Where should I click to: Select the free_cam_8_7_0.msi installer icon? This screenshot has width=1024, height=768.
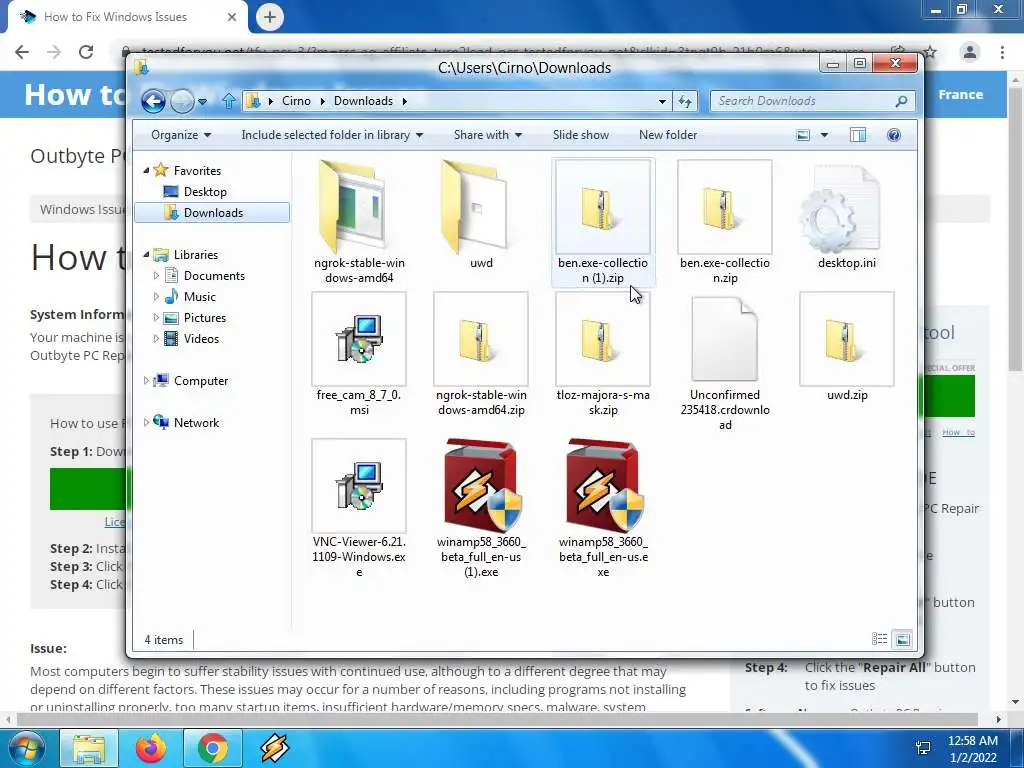(x=359, y=339)
